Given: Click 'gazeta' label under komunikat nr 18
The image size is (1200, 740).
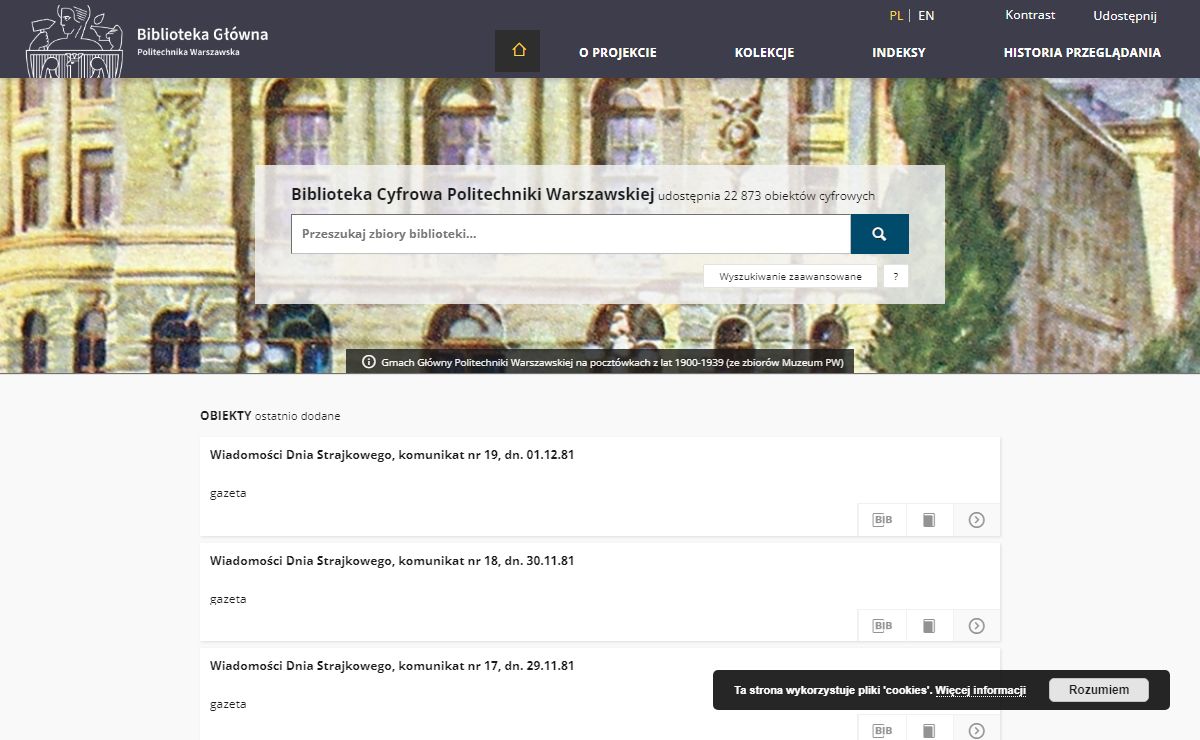Looking at the screenshot, I should click(x=228, y=599).
